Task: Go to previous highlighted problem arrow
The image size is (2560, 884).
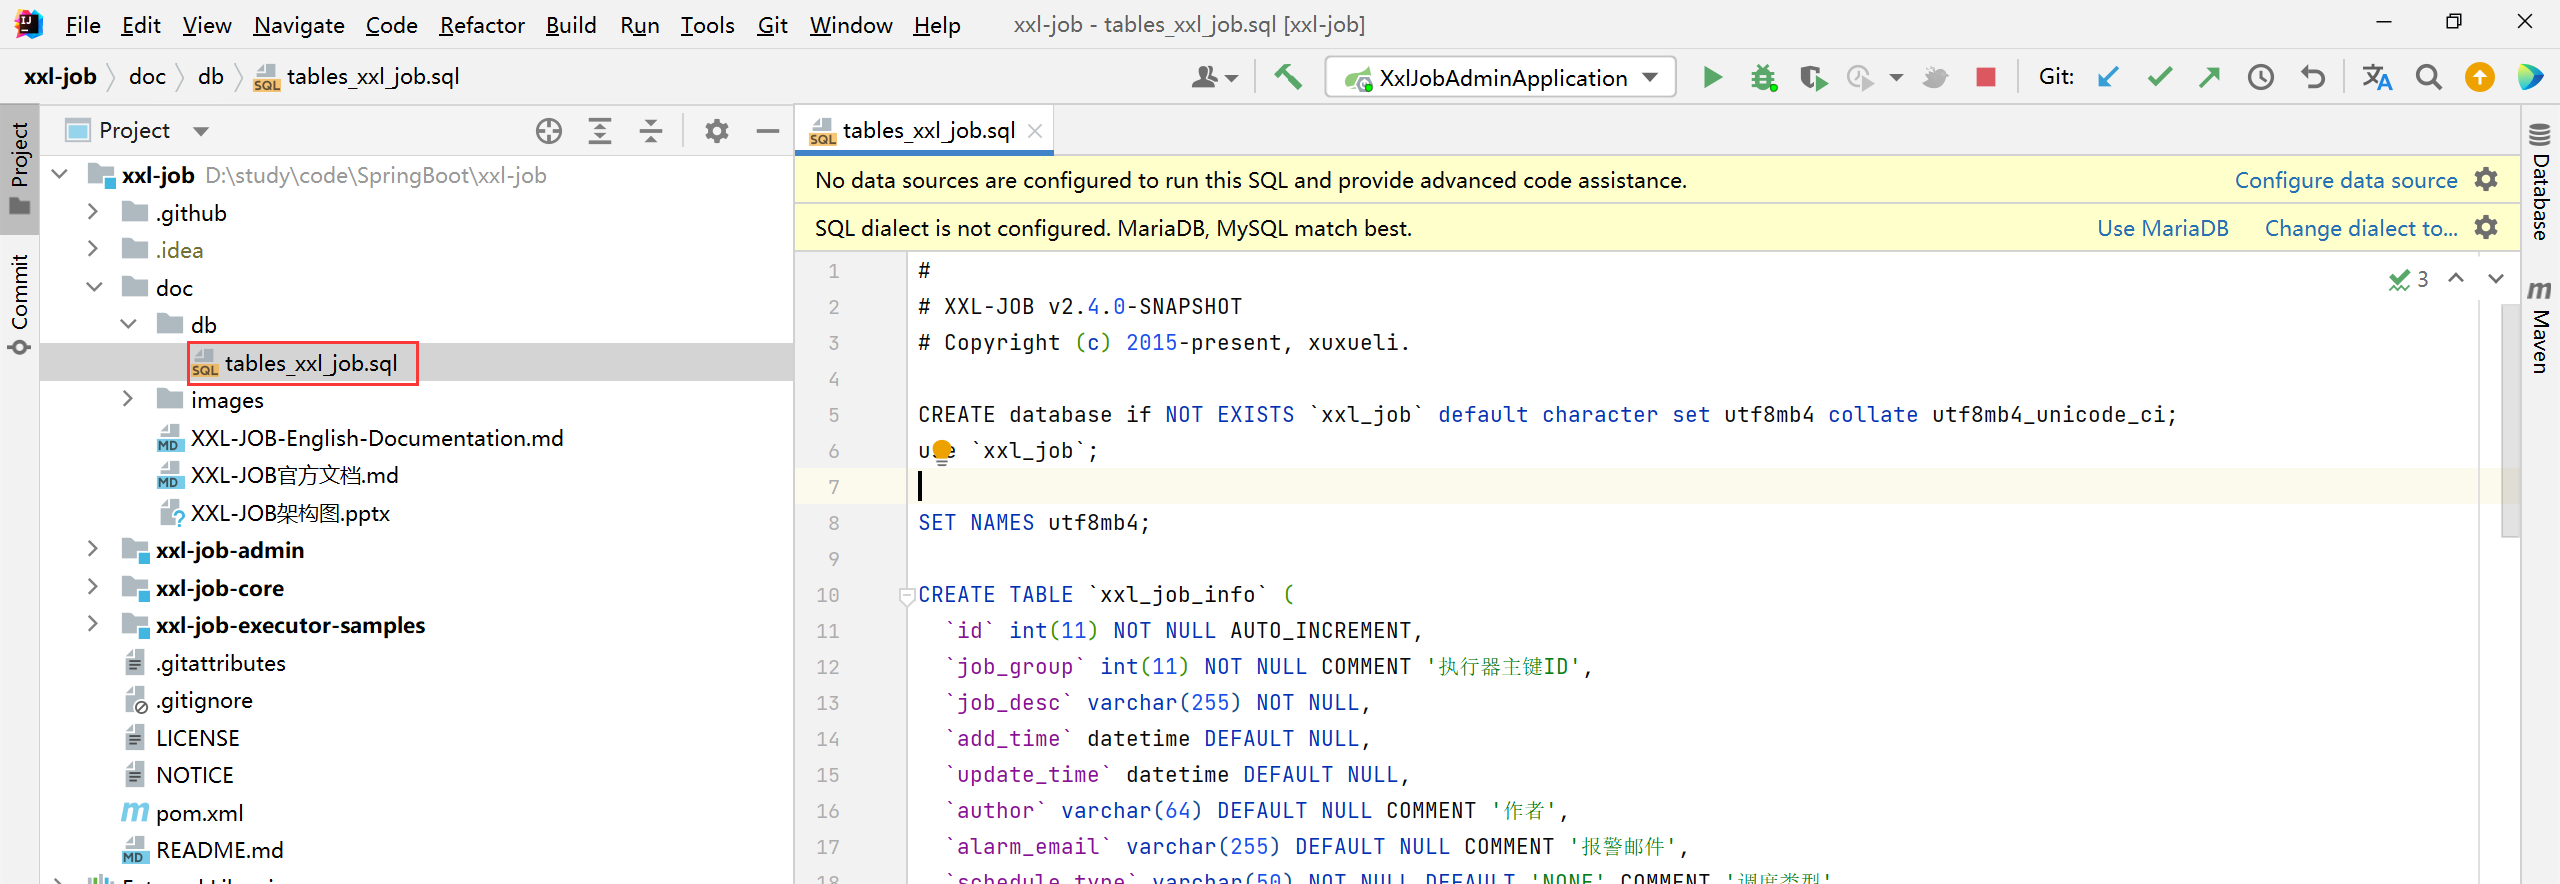Action: click(x=2456, y=279)
